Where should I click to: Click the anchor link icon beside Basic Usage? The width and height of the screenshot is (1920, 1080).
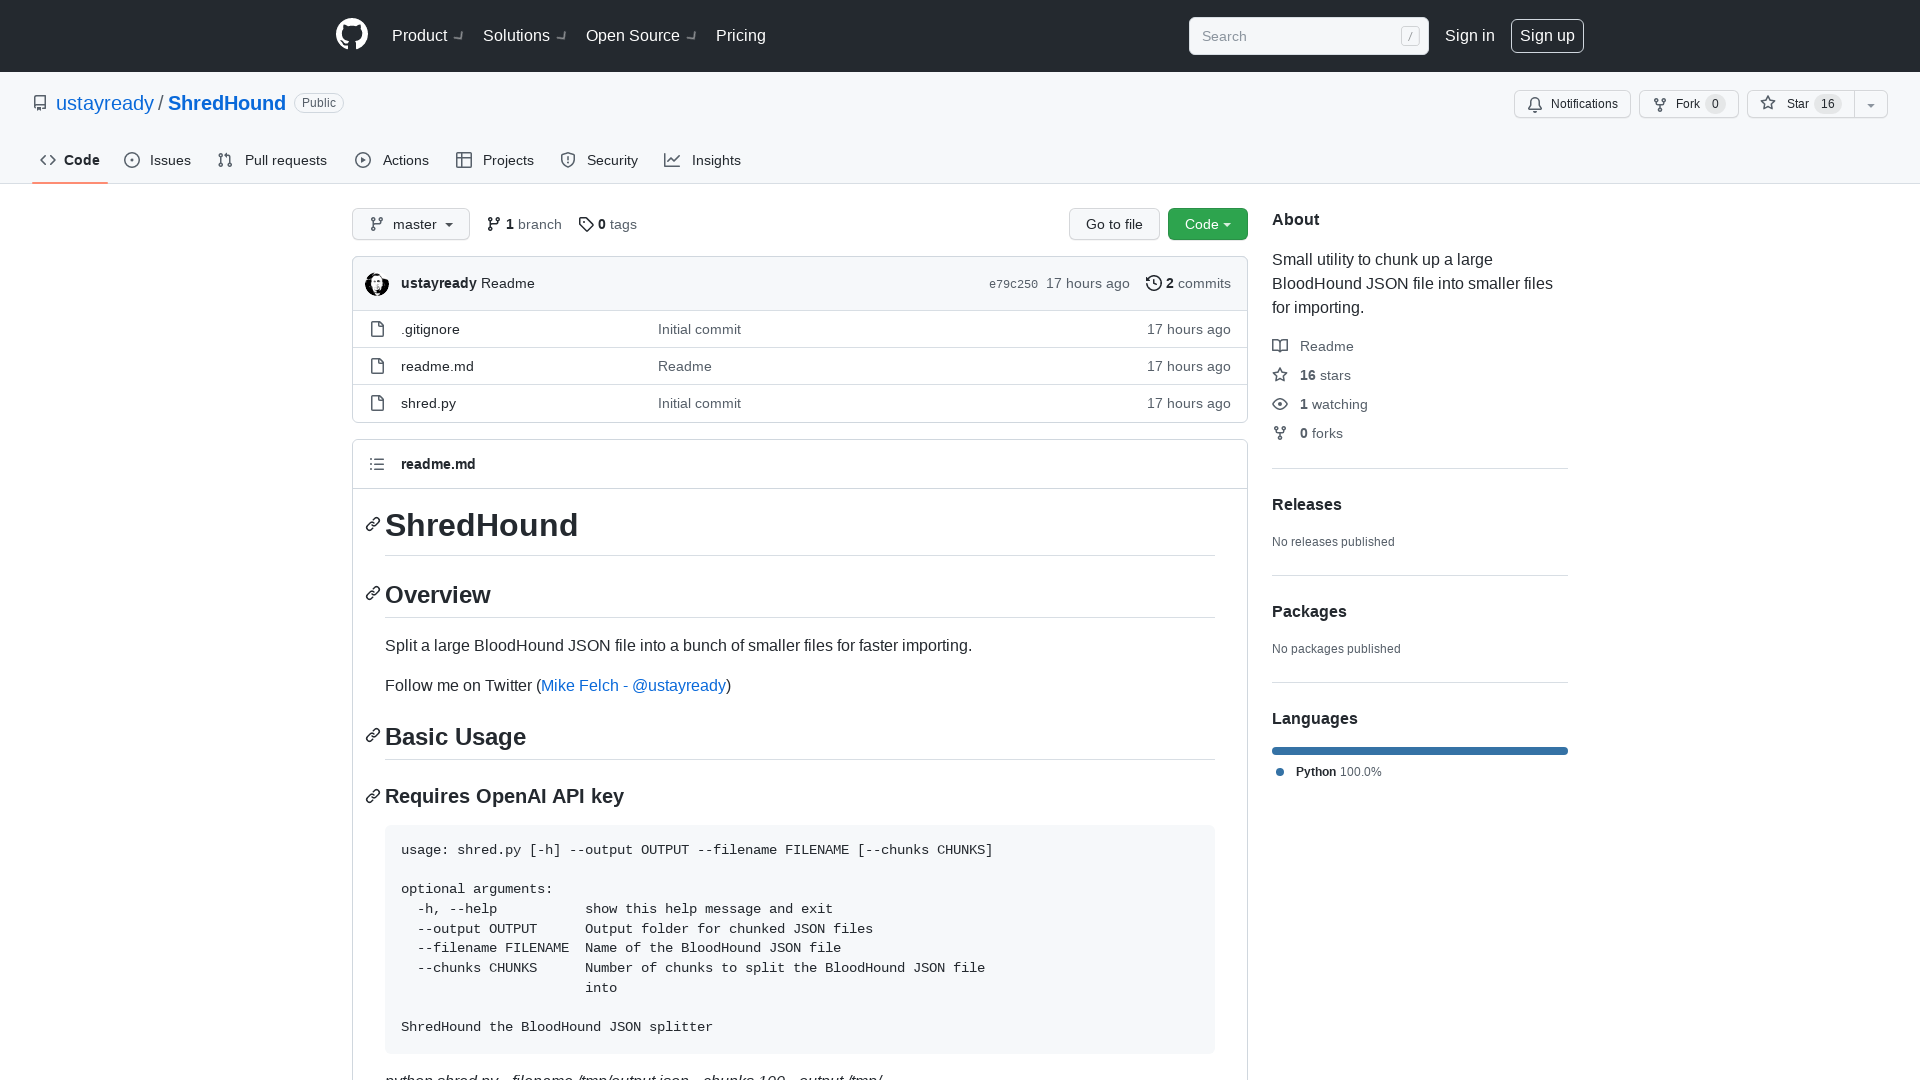point(373,736)
